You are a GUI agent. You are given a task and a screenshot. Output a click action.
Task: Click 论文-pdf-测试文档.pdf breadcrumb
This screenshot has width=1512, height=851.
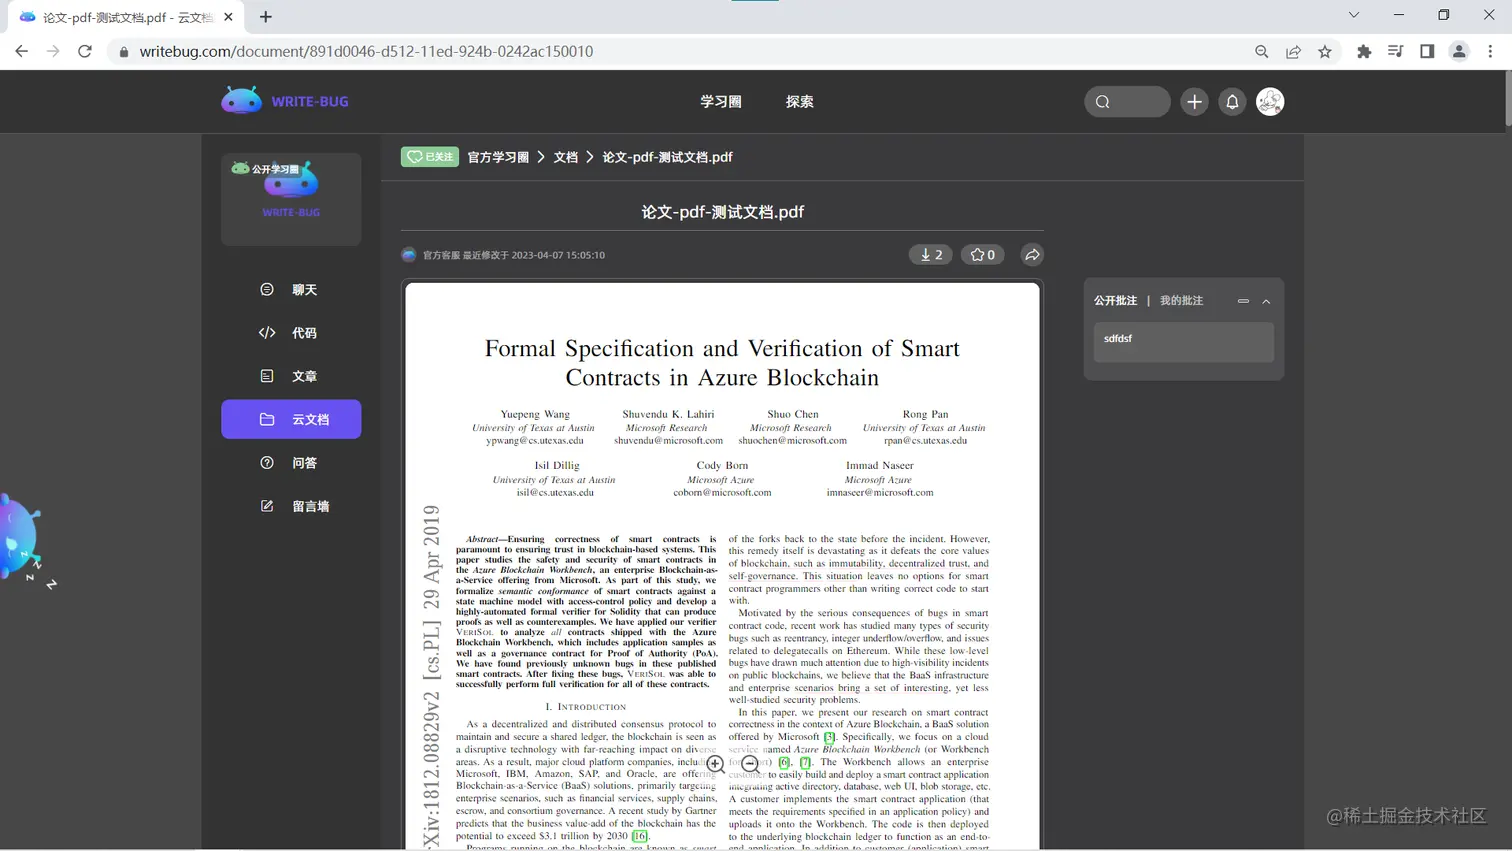click(x=667, y=157)
